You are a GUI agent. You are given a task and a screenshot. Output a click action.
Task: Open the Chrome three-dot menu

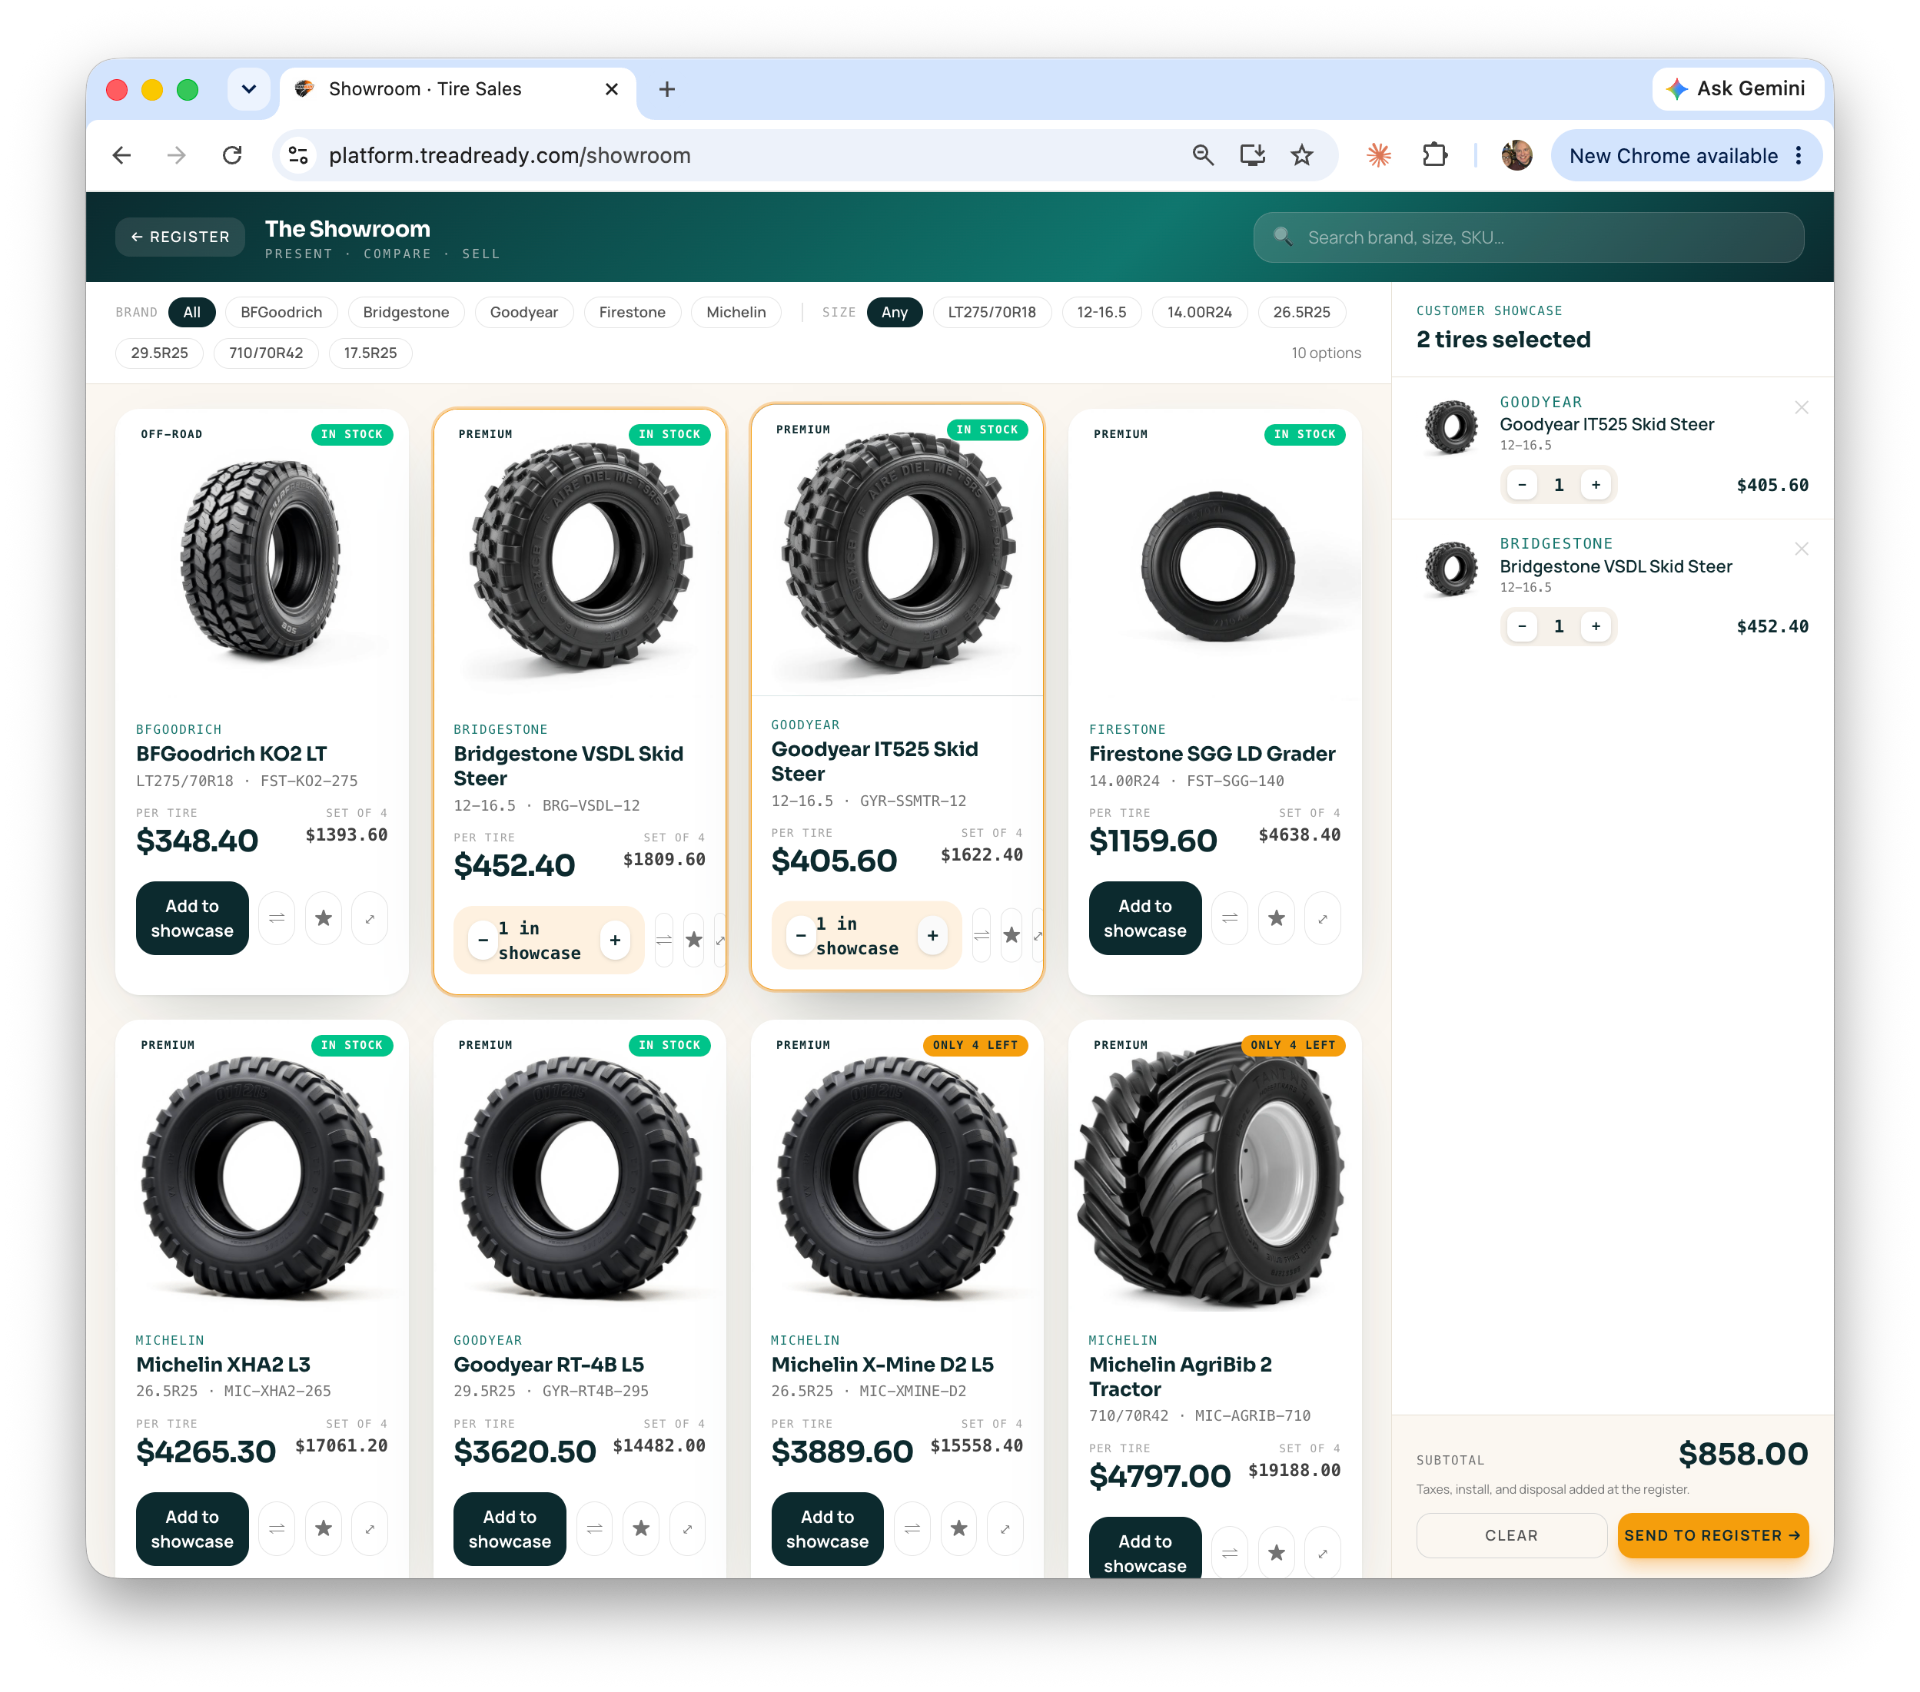1798,155
